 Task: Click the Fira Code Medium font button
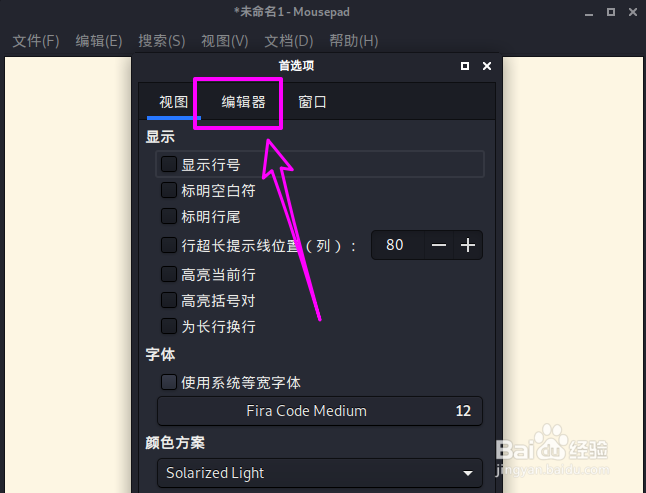[320, 411]
